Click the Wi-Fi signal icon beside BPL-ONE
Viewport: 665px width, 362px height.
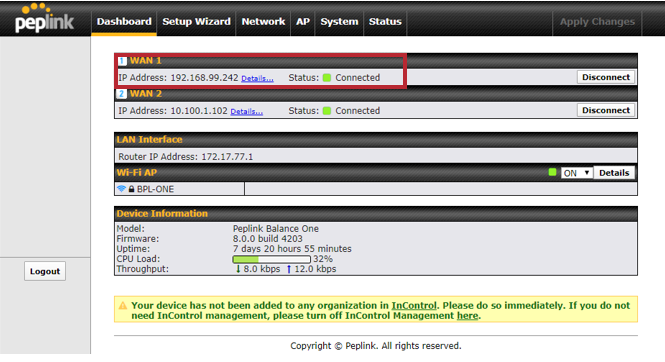121,189
